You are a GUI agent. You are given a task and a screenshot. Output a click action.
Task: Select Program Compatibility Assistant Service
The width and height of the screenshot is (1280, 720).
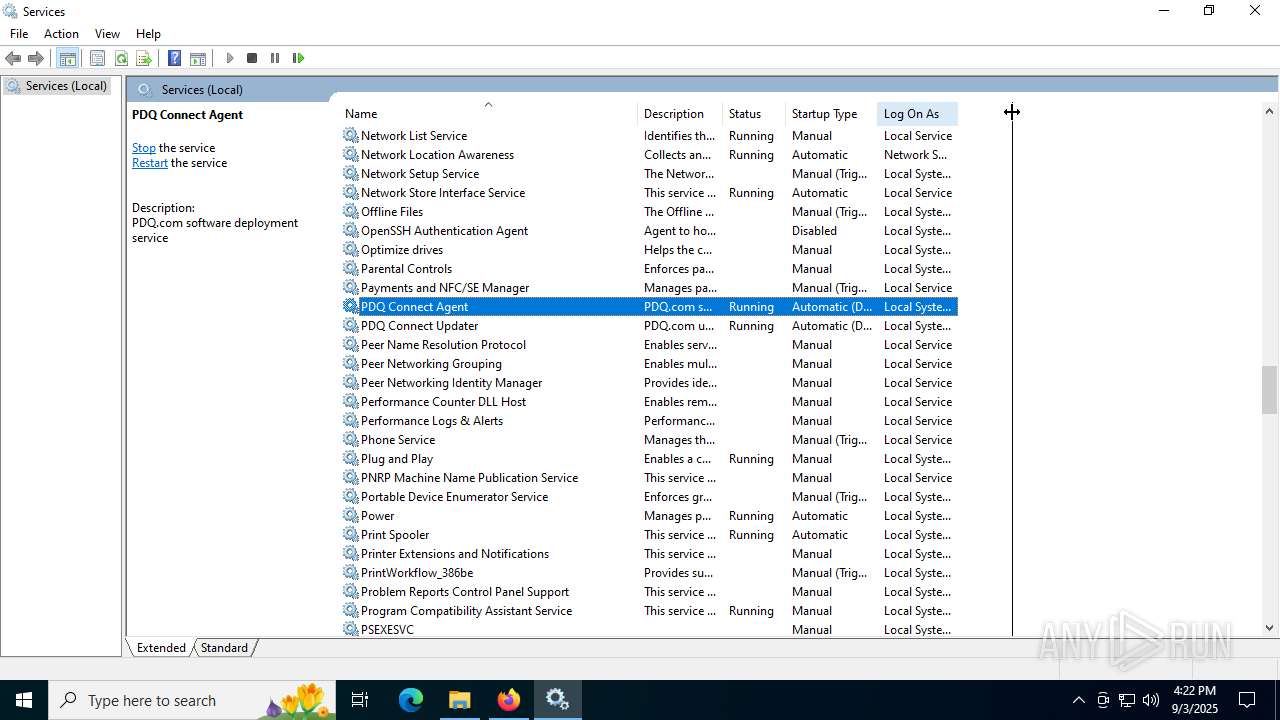649,610
